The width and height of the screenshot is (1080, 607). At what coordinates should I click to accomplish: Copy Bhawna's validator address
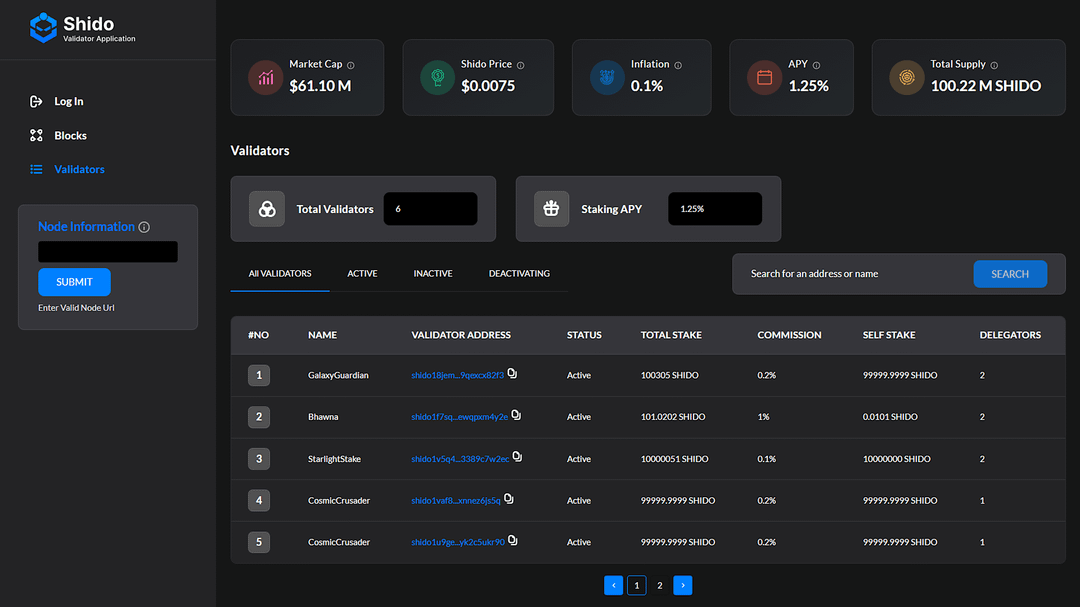(x=516, y=415)
